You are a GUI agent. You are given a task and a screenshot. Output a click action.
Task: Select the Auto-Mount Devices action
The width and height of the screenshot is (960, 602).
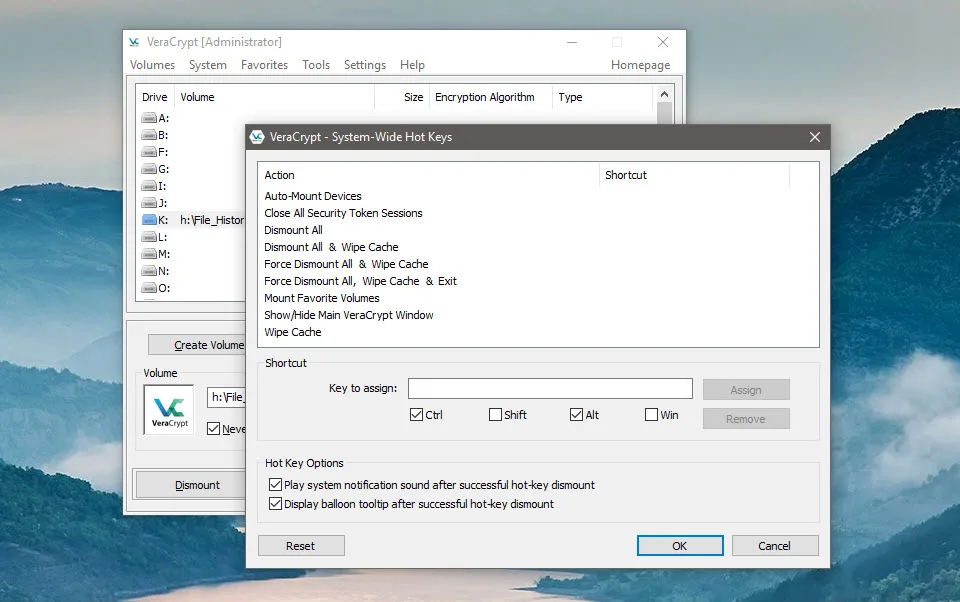(x=313, y=196)
